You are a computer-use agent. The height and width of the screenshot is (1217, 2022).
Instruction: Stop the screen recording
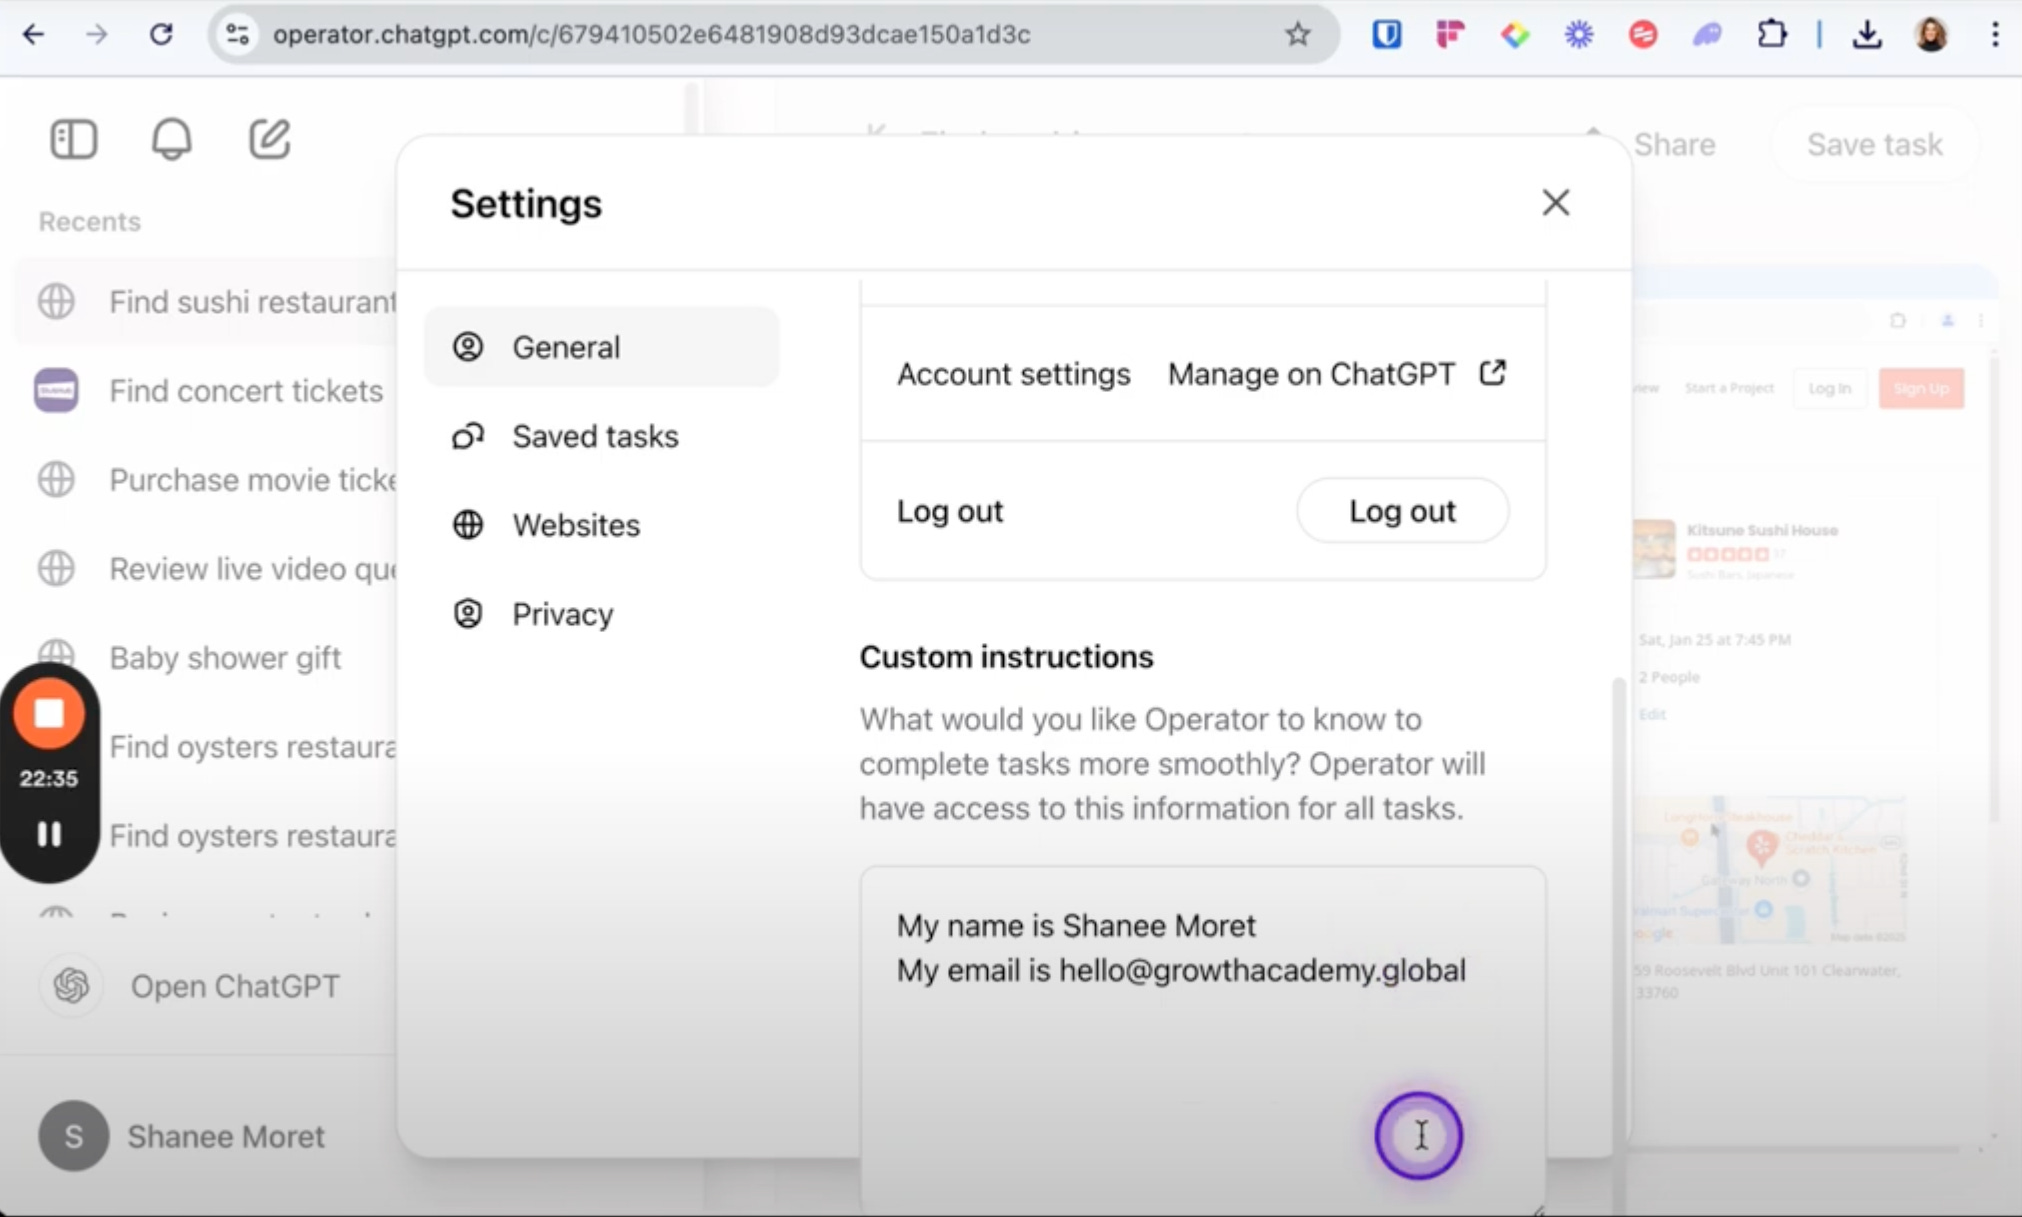tap(48, 714)
